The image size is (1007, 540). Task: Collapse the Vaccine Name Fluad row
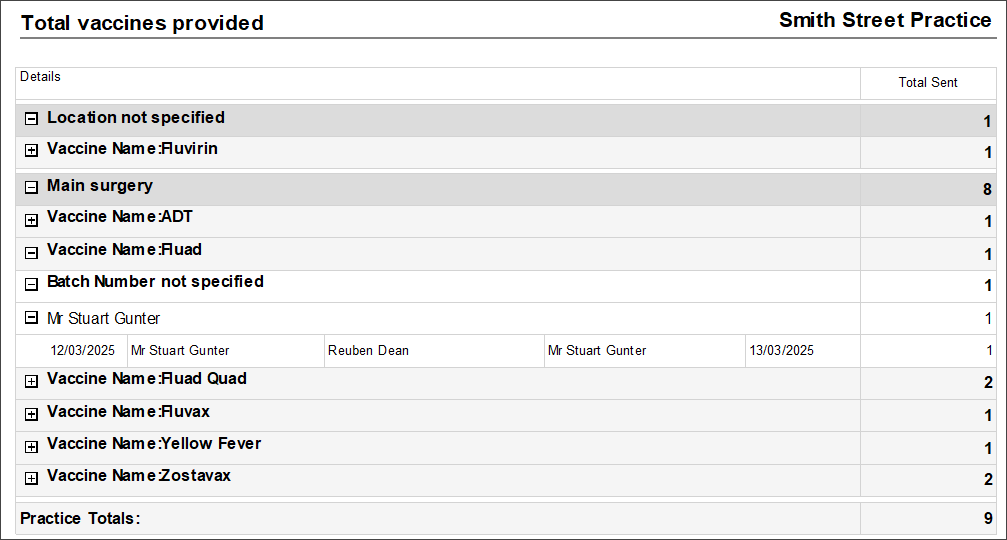[x=31, y=252]
